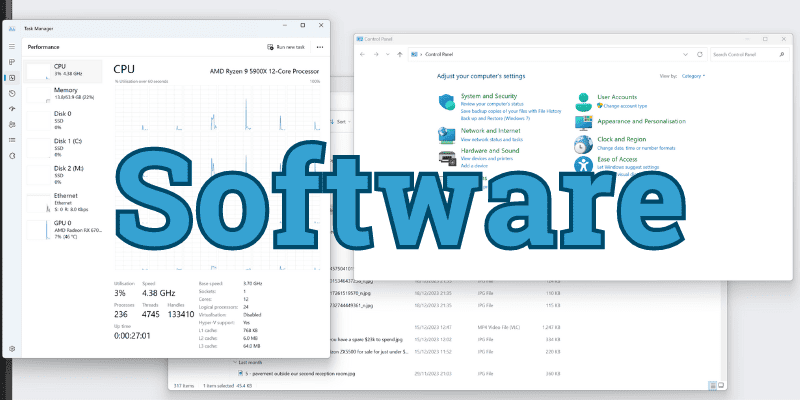Select CPU in Performance resource list
800x400 pixels.
pyautogui.click(x=63, y=70)
